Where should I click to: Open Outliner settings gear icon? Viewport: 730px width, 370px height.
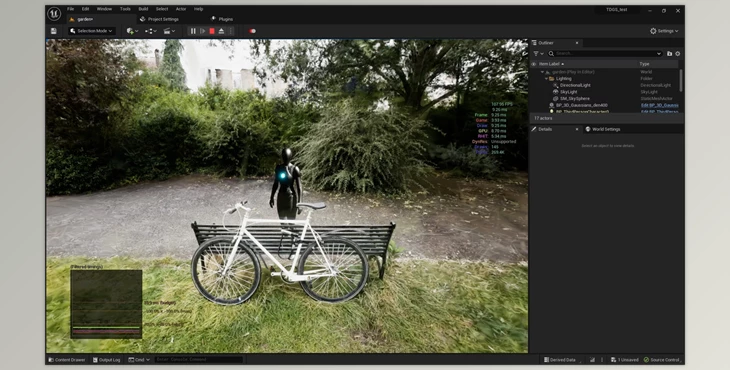pos(678,54)
